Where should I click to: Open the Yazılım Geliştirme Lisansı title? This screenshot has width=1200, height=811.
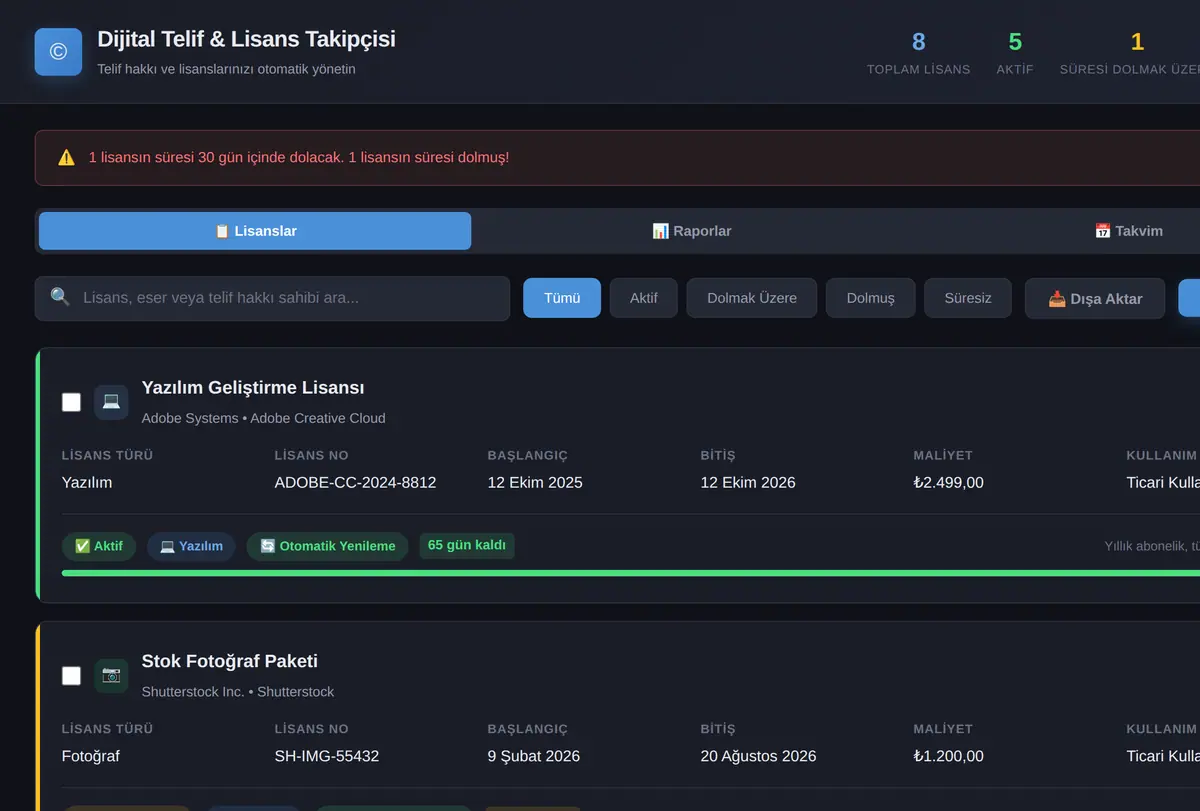tap(253, 388)
